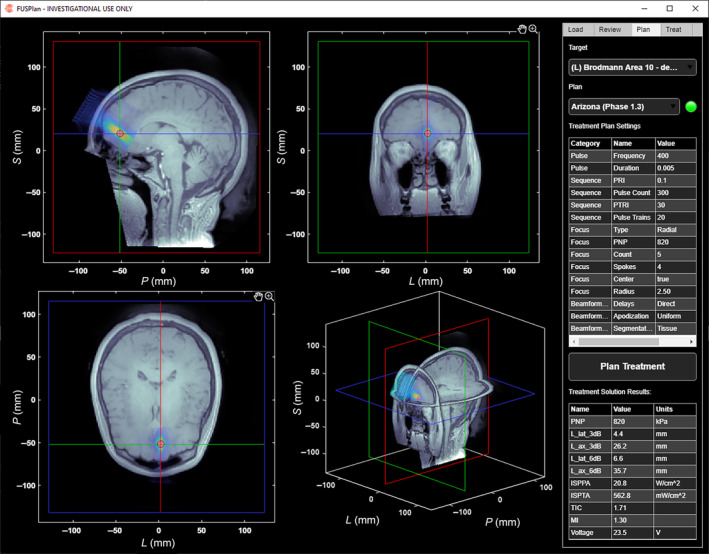Image resolution: width=709 pixels, height=554 pixels.
Task: Go to the Treat tab
Action: (x=674, y=30)
